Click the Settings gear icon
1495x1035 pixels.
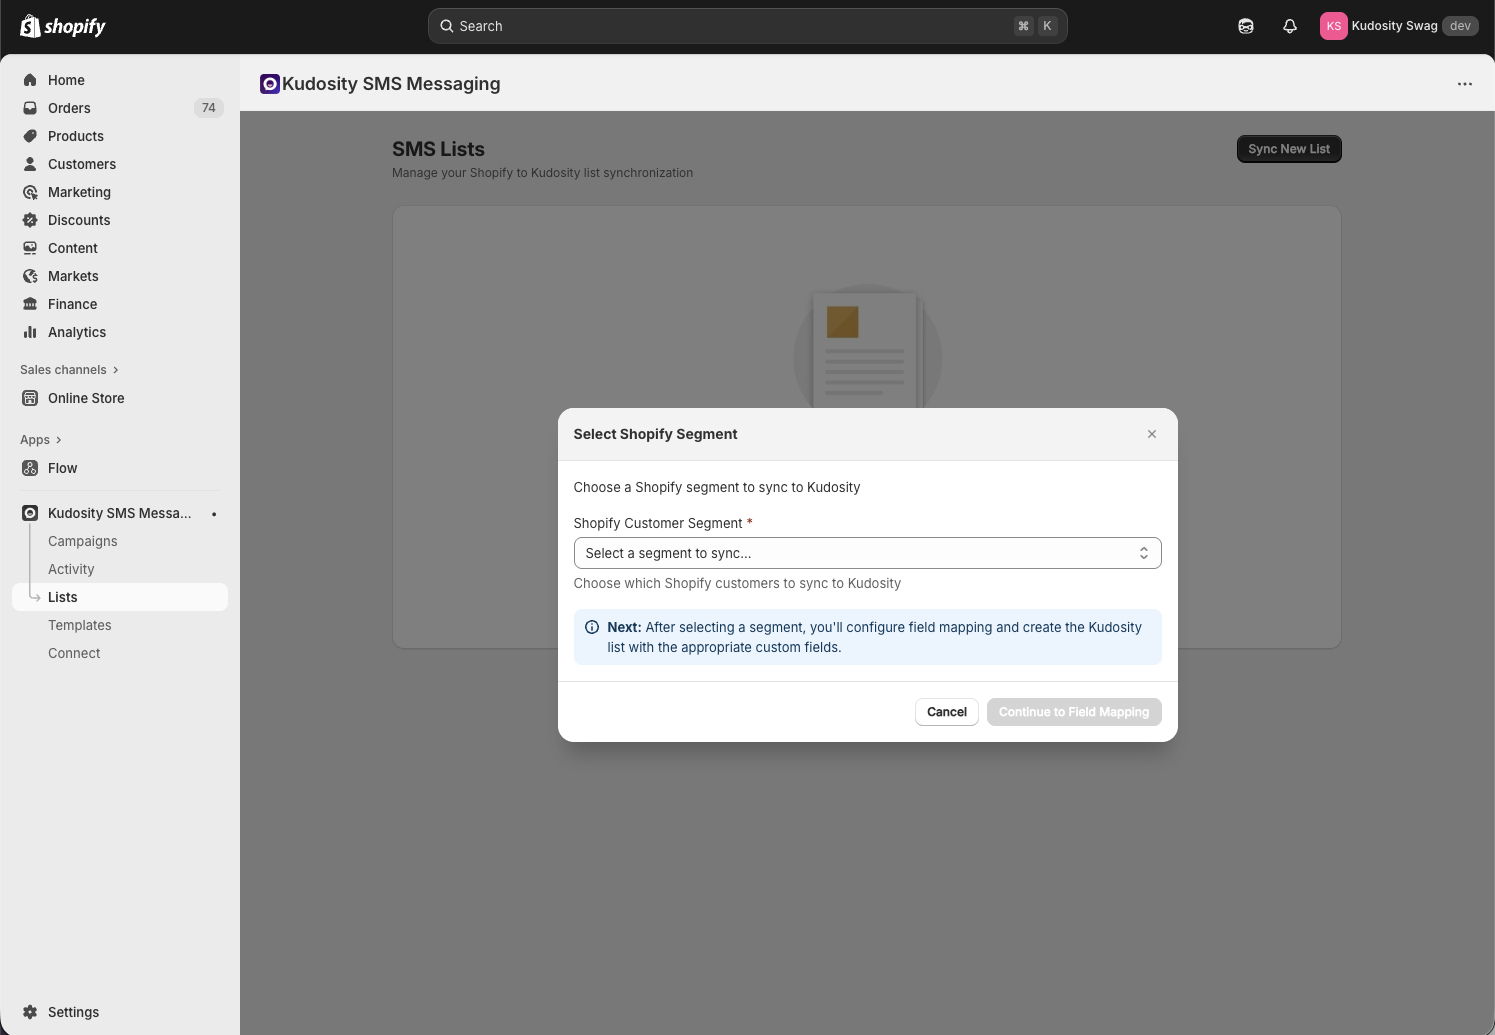[x=30, y=1012]
